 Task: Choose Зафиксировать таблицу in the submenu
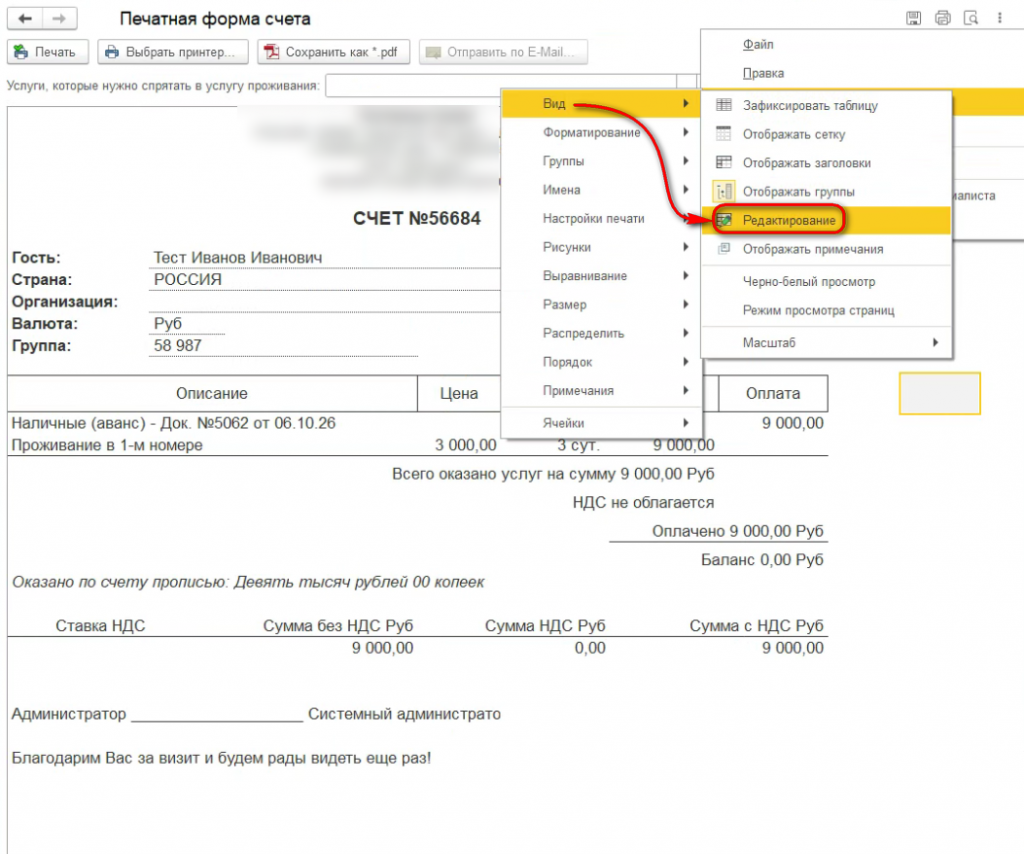pyautogui.click(x=826, y=106)
